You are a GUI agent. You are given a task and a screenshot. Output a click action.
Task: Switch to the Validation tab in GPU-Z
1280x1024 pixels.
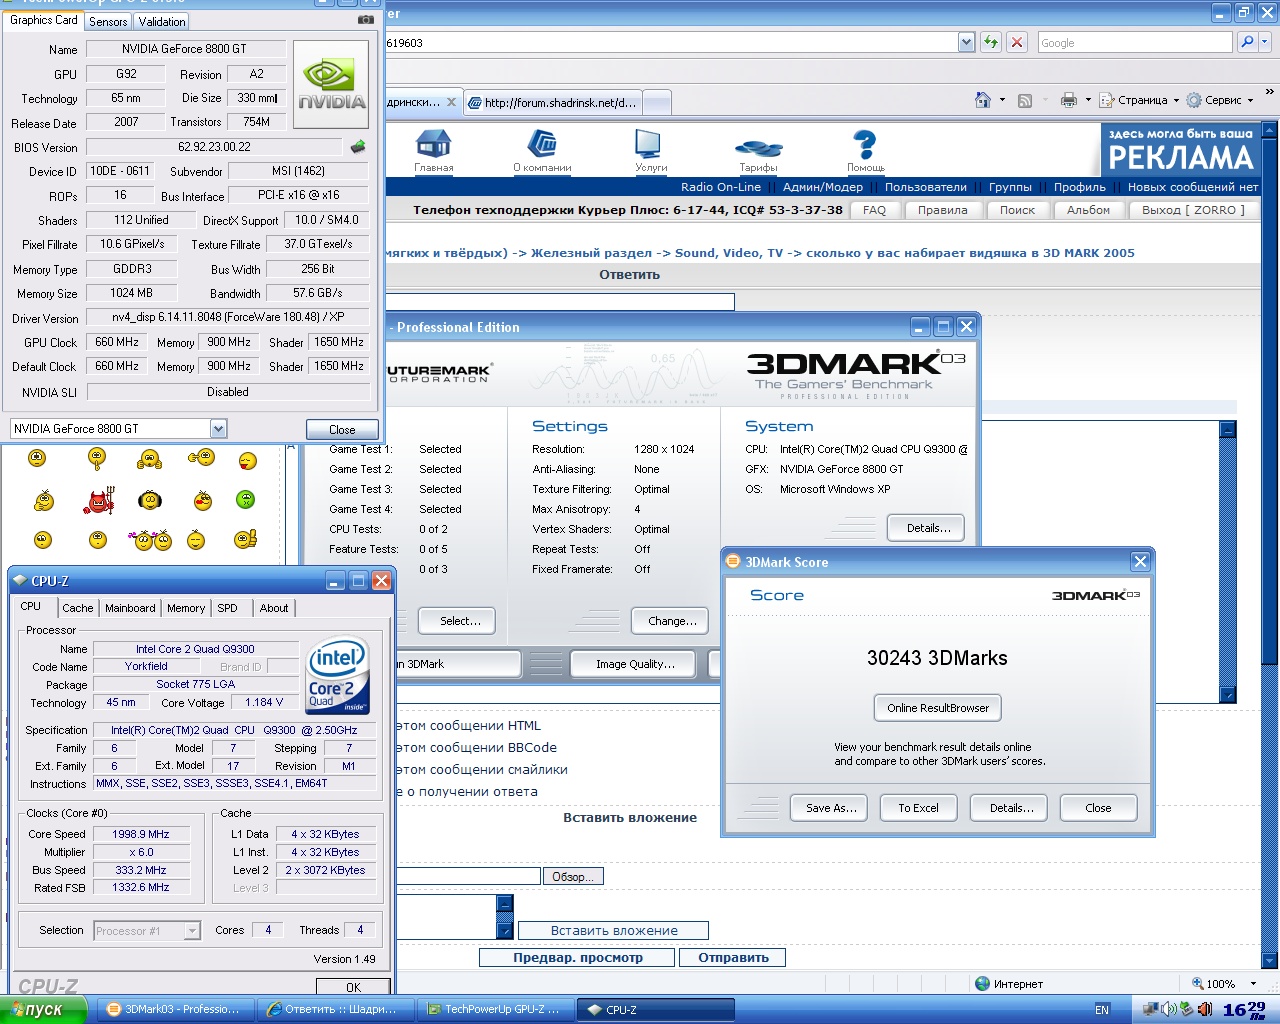(162, 21)
